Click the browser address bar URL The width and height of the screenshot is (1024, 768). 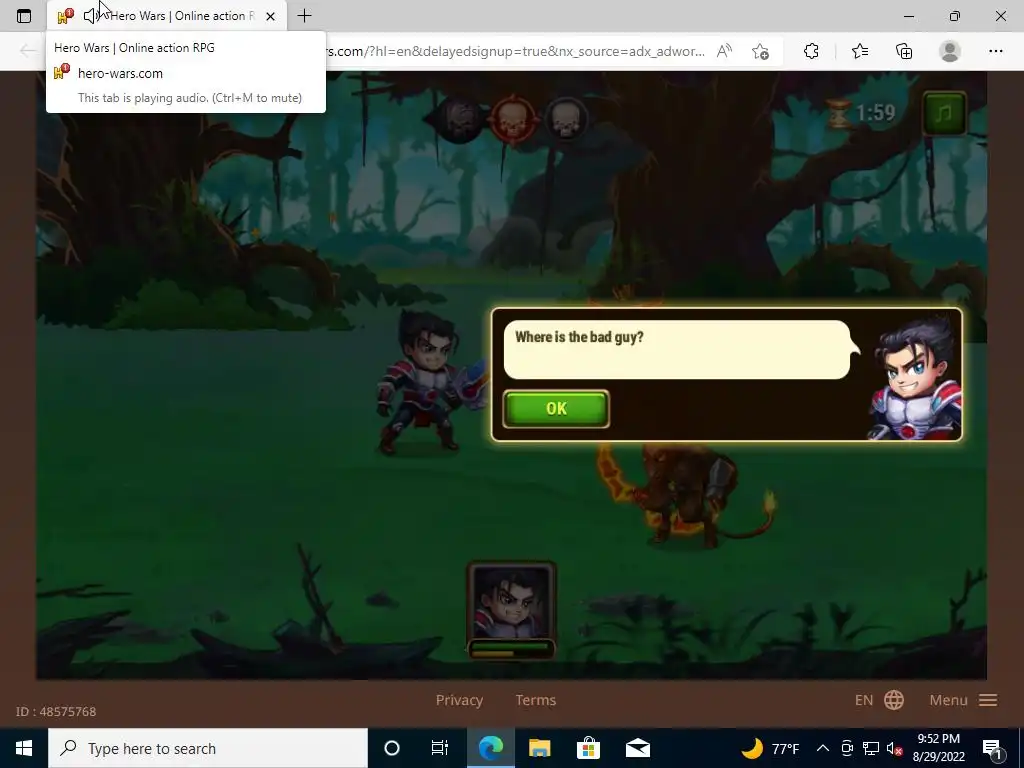[516, 51]
